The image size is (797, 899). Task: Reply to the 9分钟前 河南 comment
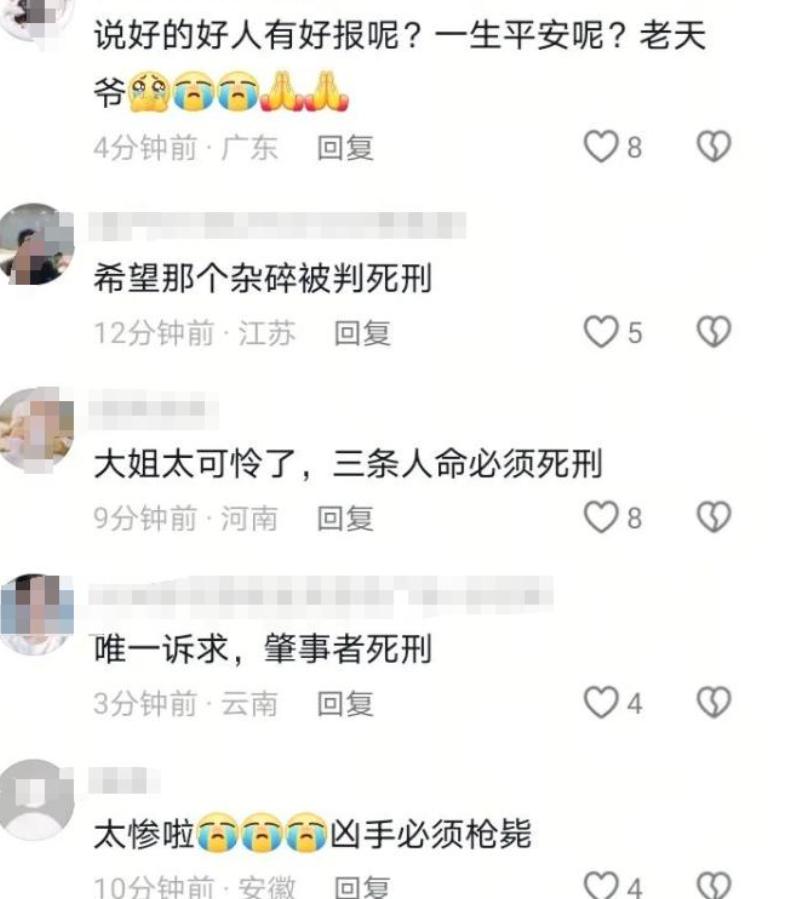346,518
